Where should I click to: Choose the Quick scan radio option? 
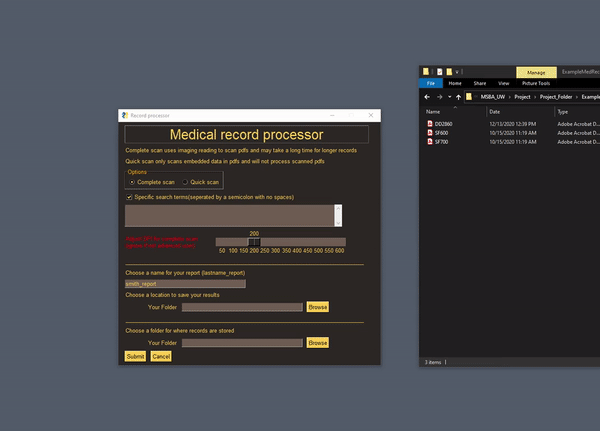[x=184, y=182]
